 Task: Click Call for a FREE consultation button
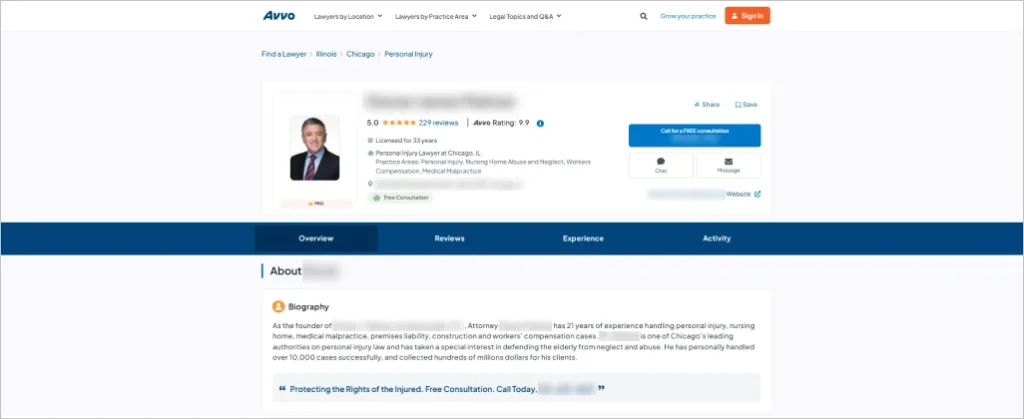695,135
